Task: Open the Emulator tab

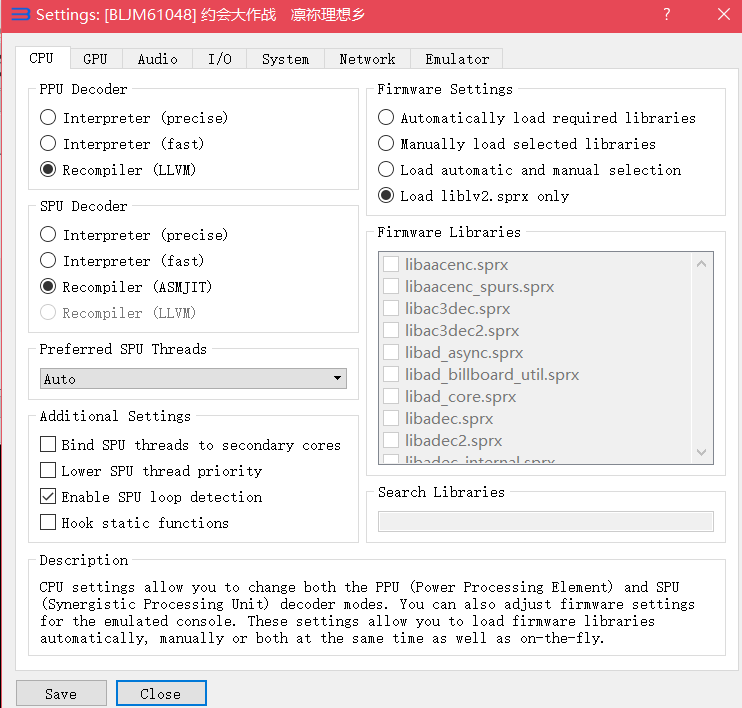Action: [457, 59]
